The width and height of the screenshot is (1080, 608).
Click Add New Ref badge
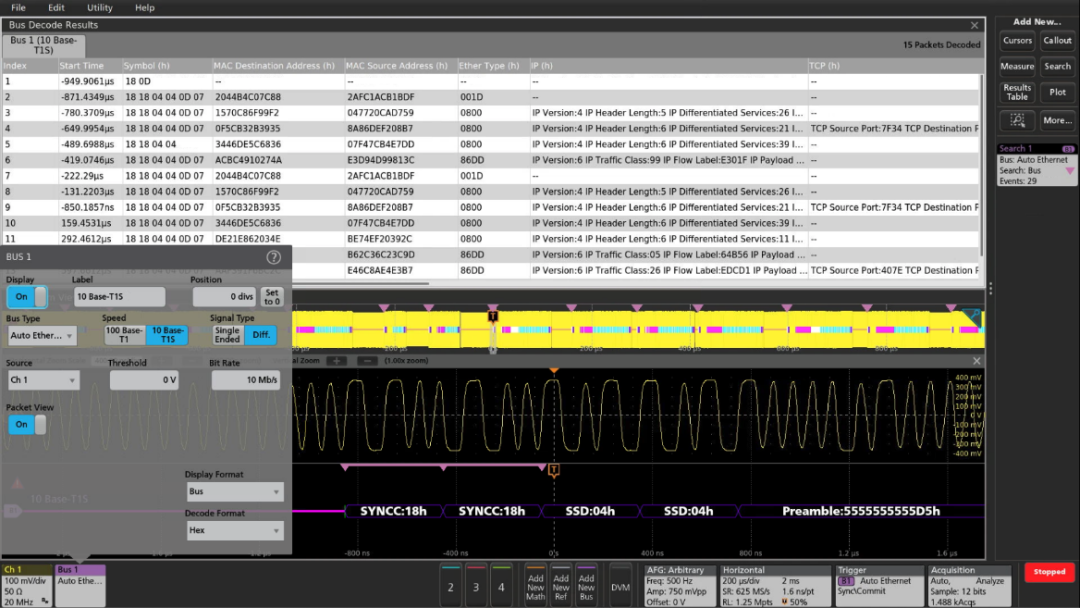[x=561, y=586]
